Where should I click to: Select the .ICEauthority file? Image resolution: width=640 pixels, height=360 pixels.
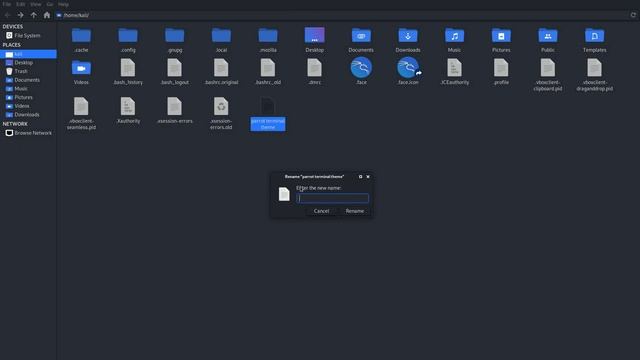click(454, 68)
